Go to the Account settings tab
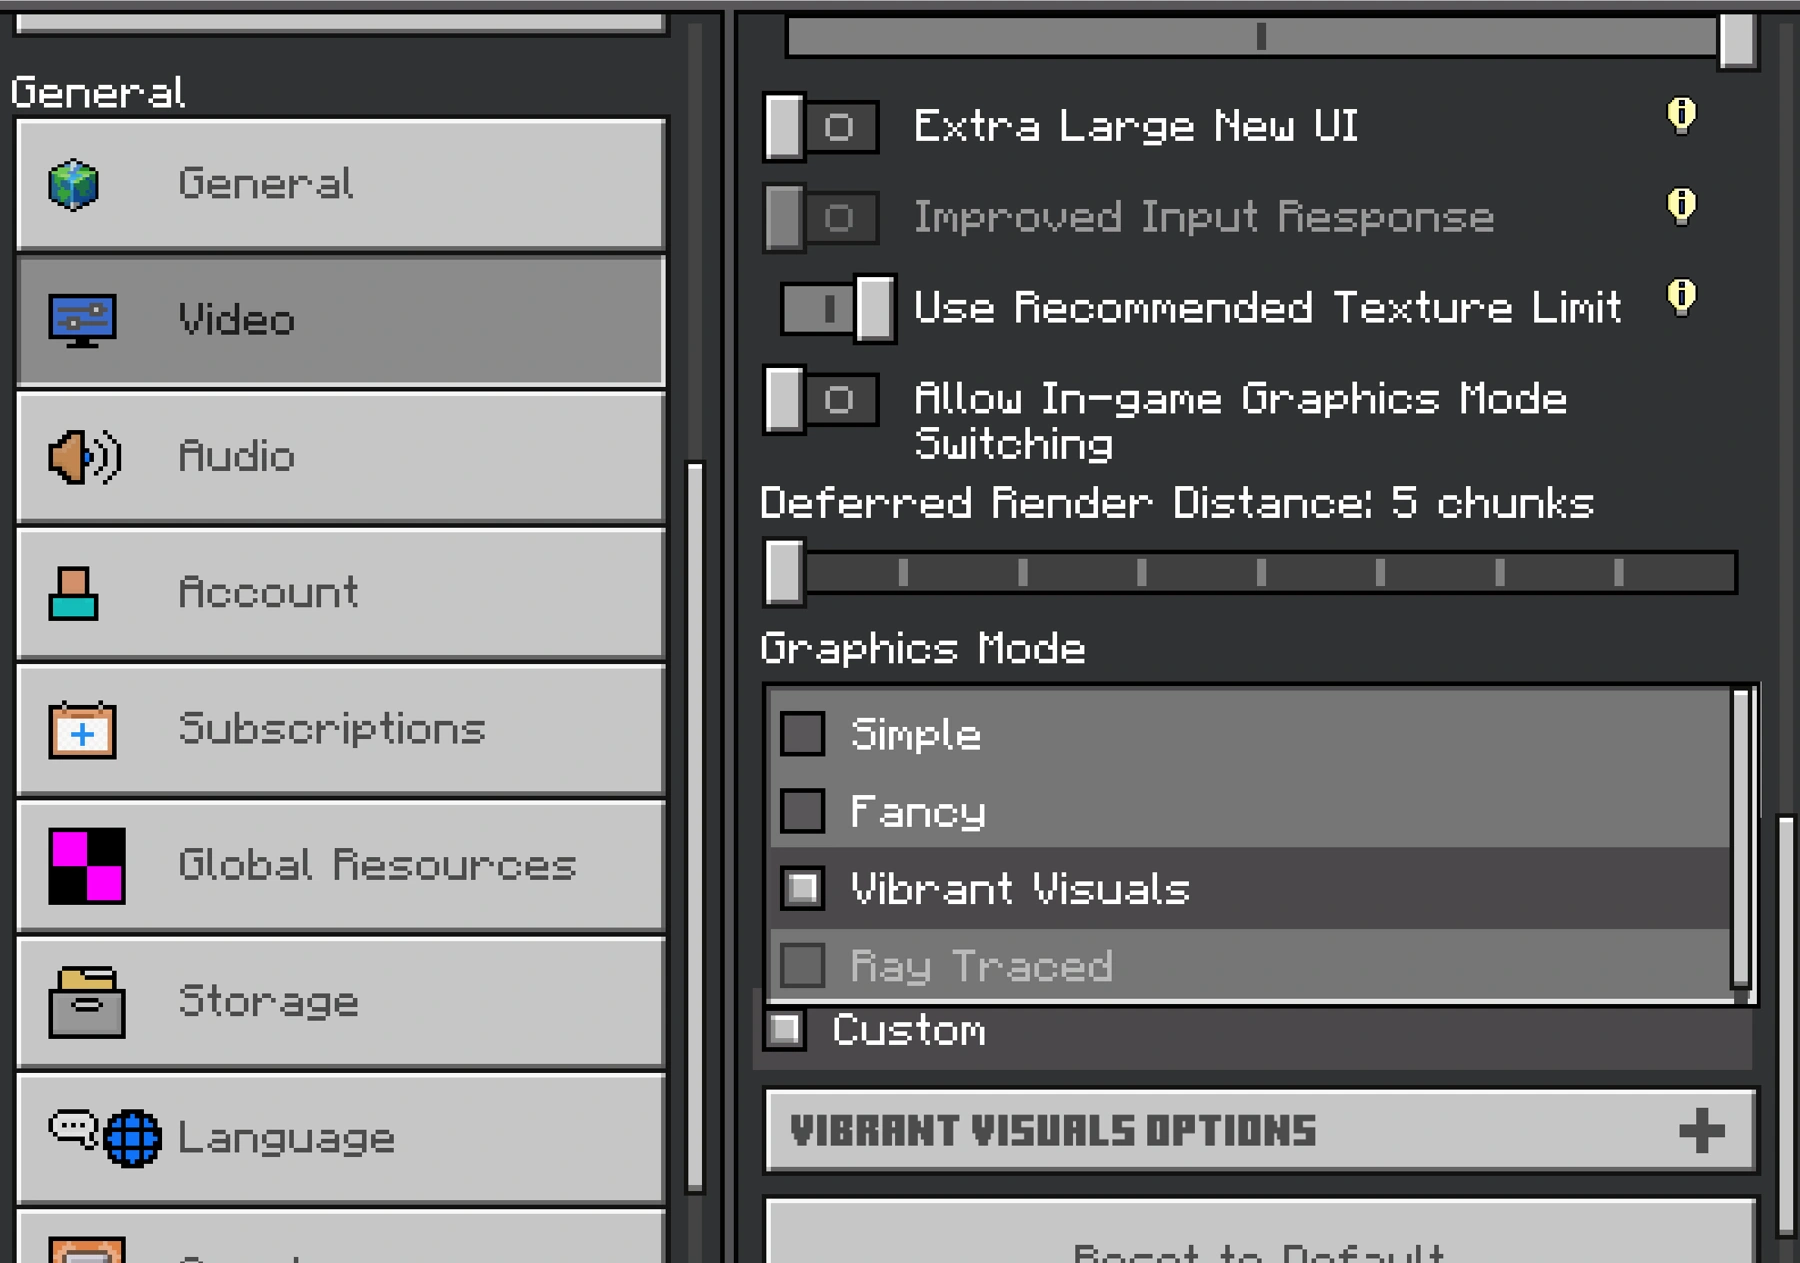 tap(341, 594)
